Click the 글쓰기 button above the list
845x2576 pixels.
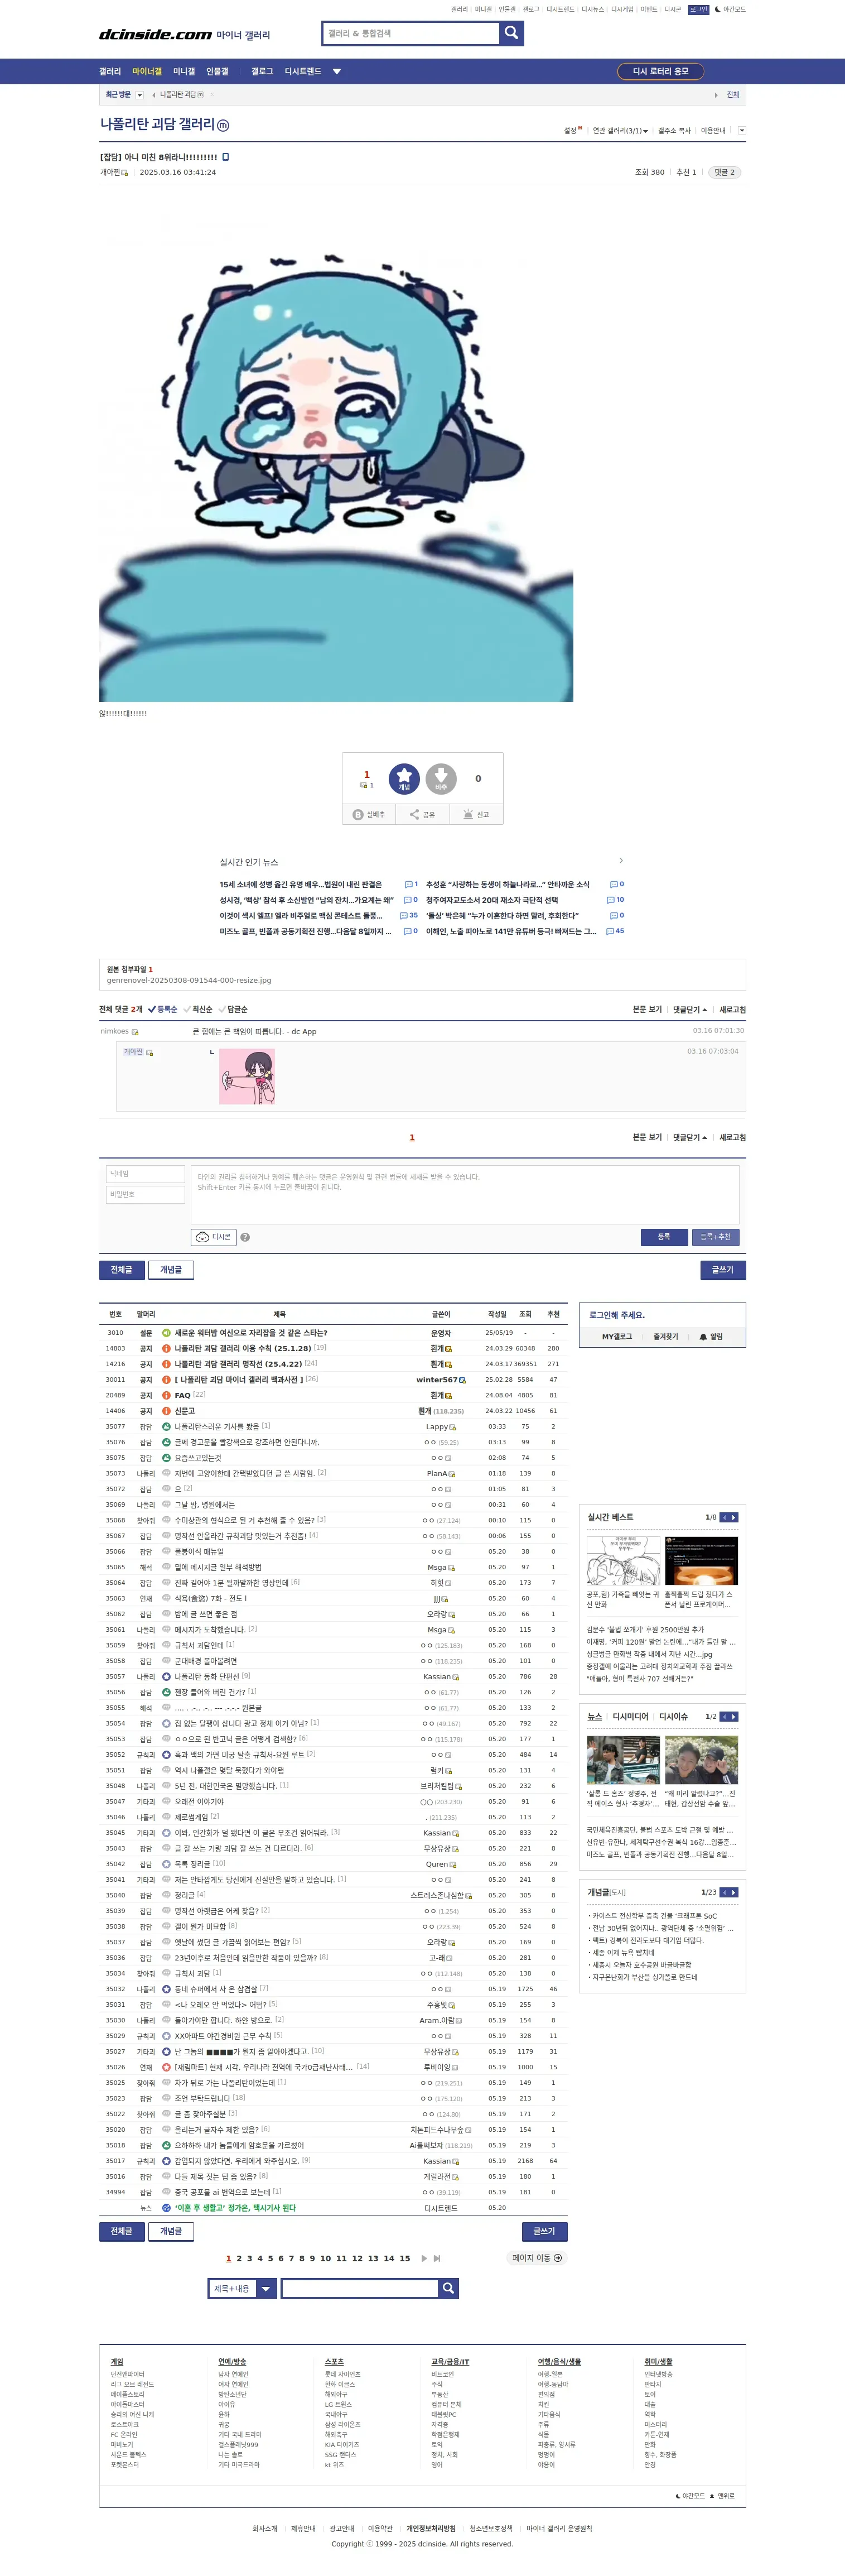(722, 1269)
